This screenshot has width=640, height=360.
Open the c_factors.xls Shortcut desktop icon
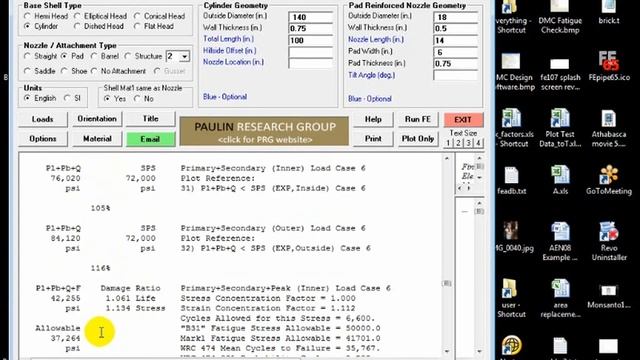513,128
